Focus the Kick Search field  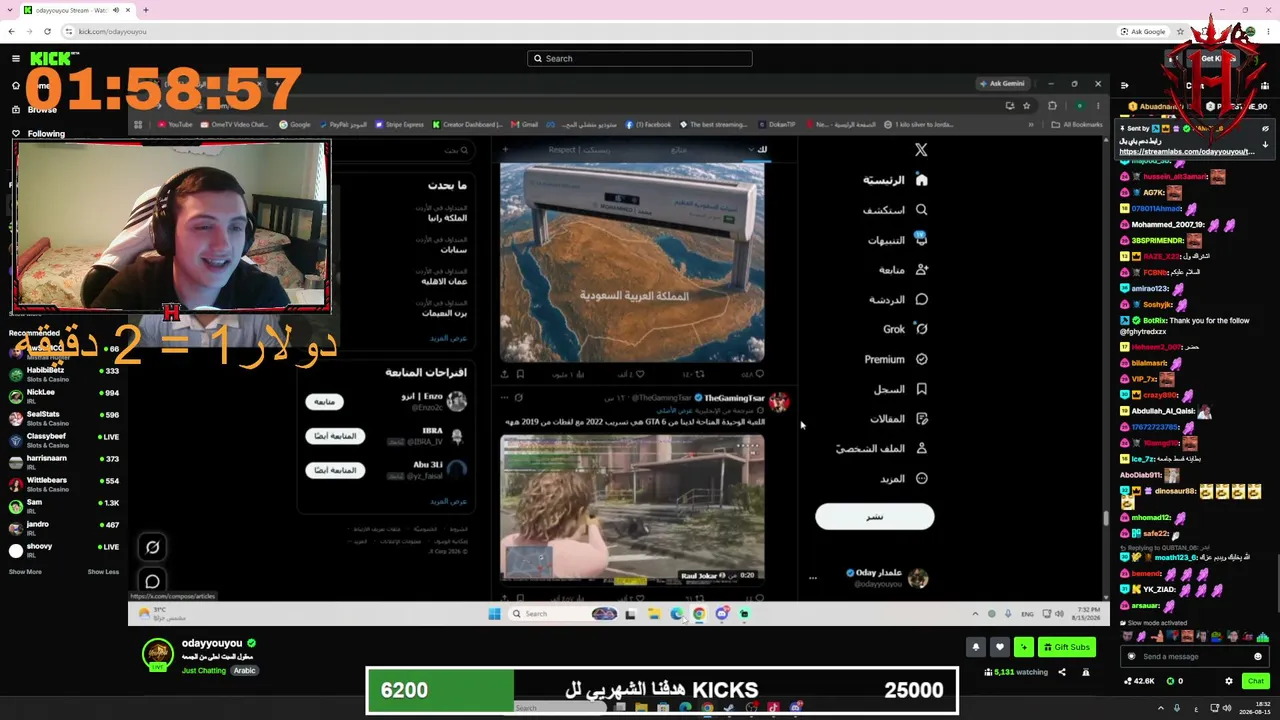point(640,58)
